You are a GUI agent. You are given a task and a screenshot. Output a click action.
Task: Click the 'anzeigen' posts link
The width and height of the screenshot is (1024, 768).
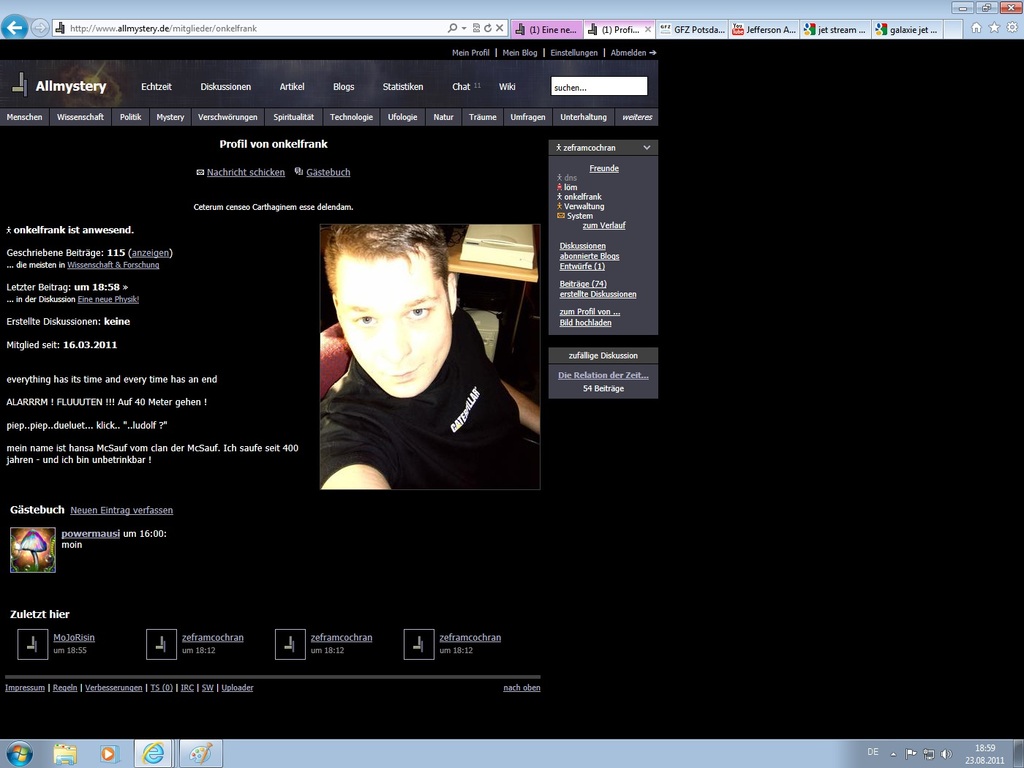tap(150, 253)
